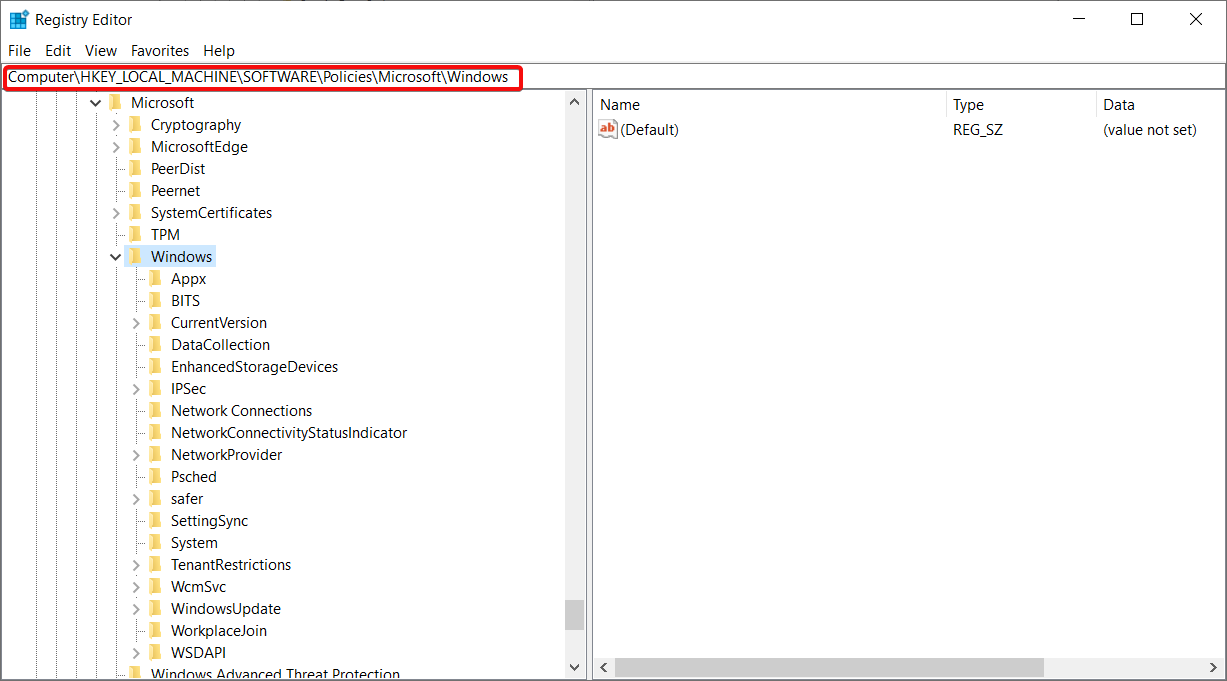Click the Appx folder icon
The height and width of the screenshot is (681, 1227).
point(155,278)
